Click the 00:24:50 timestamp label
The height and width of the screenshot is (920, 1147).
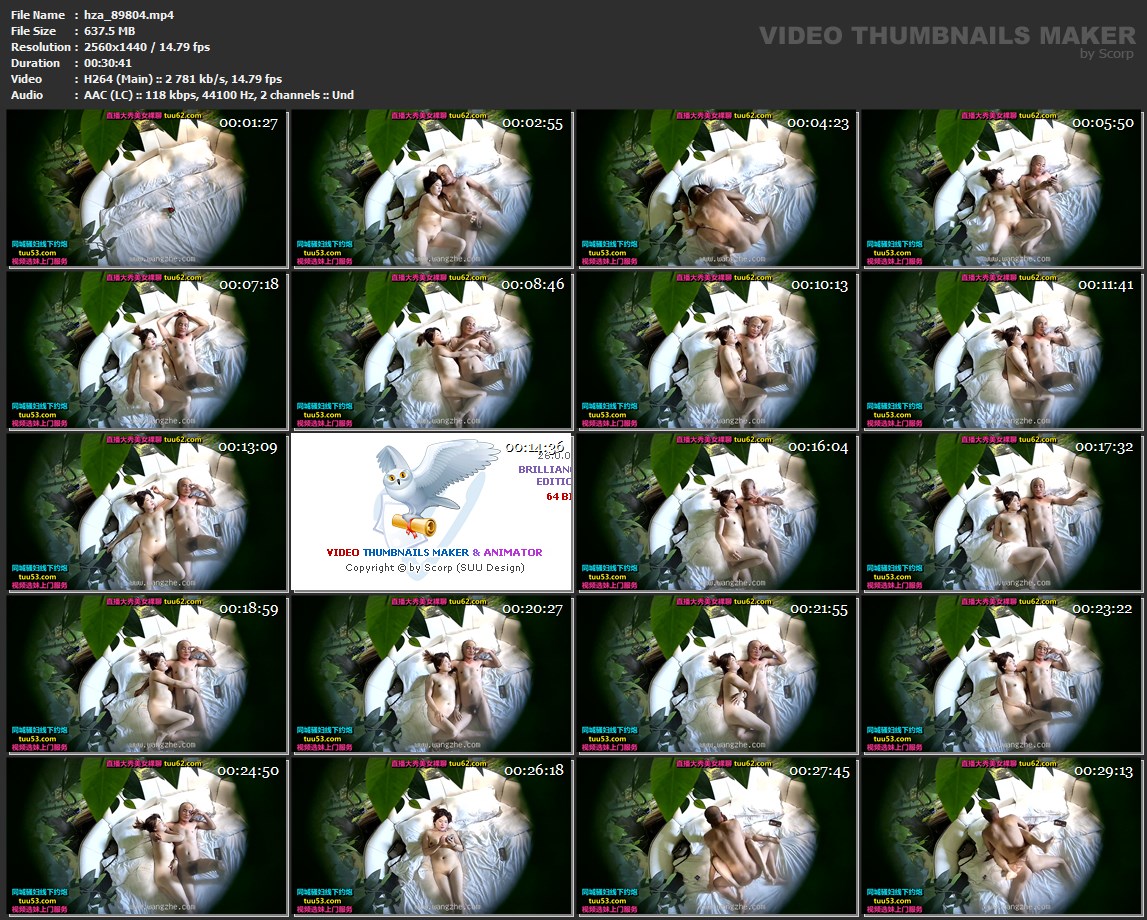pos(249,771)
